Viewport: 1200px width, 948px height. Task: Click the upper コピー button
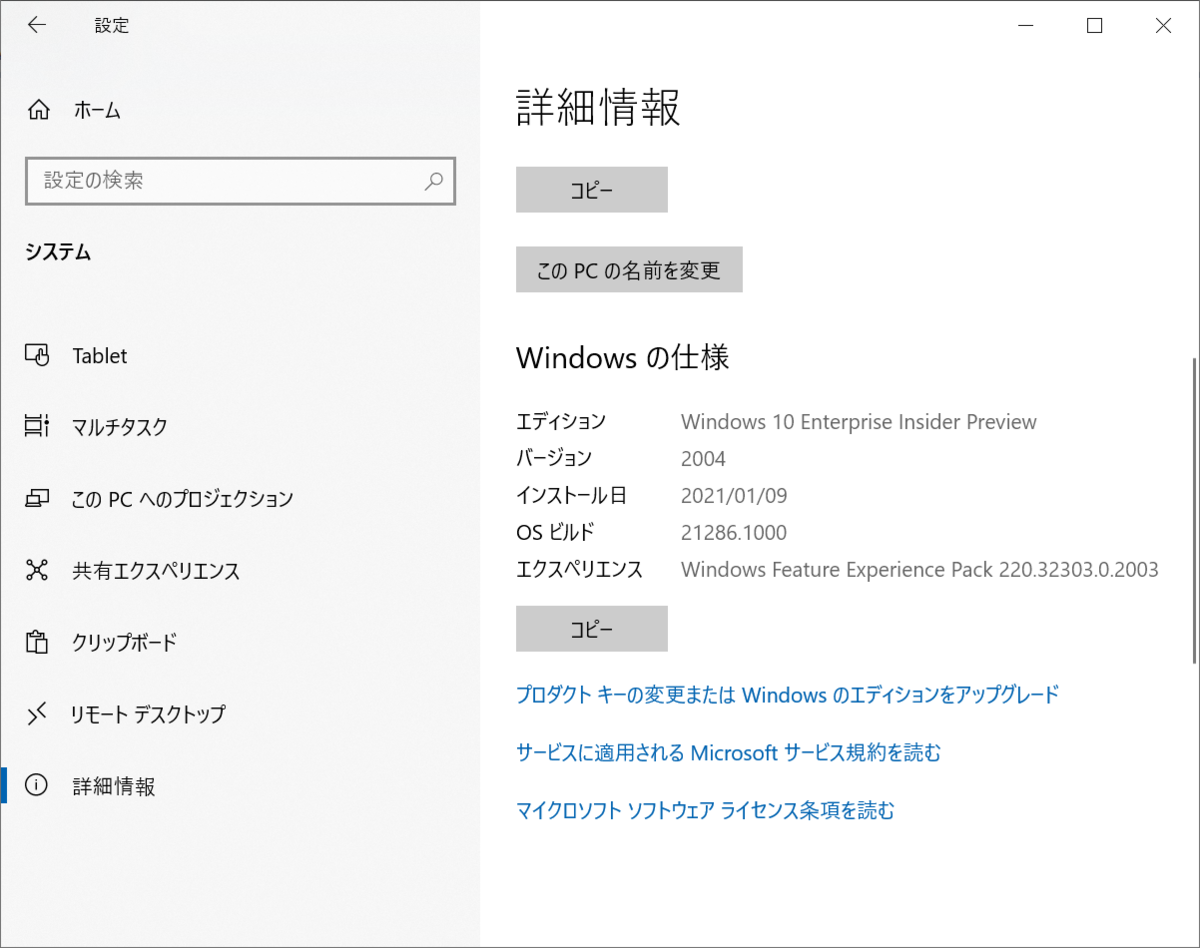(592, 190)
